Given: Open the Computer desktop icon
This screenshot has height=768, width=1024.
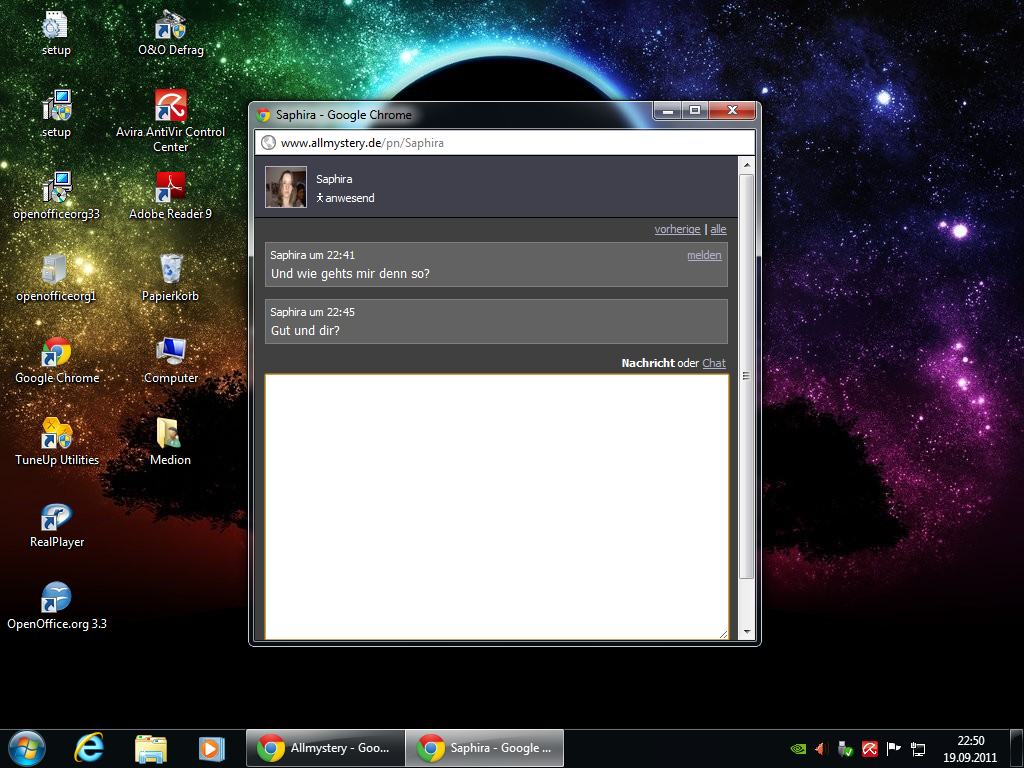Looking at the screenshot, I should (170, 360).
